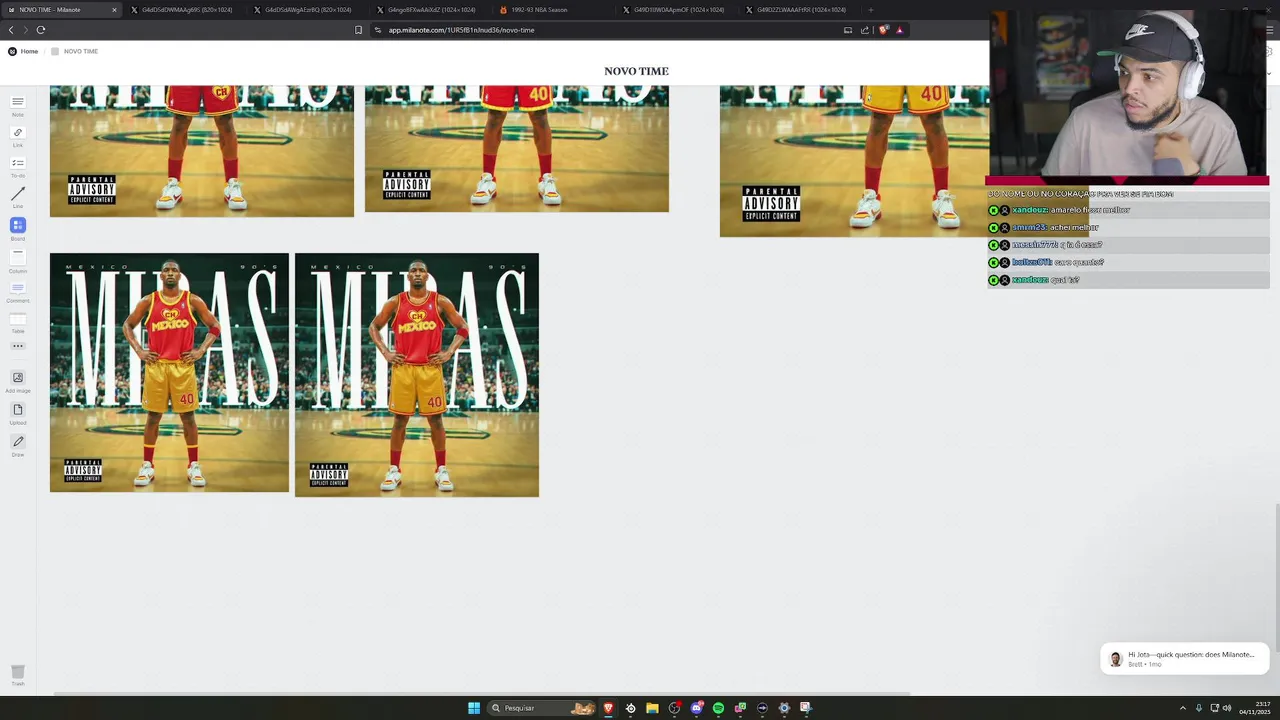Viewport: 1280px width, 720px height.
Task: Switch to G4dDSdDWMAAg69S image tab
Action: click(x=186, y=10)
